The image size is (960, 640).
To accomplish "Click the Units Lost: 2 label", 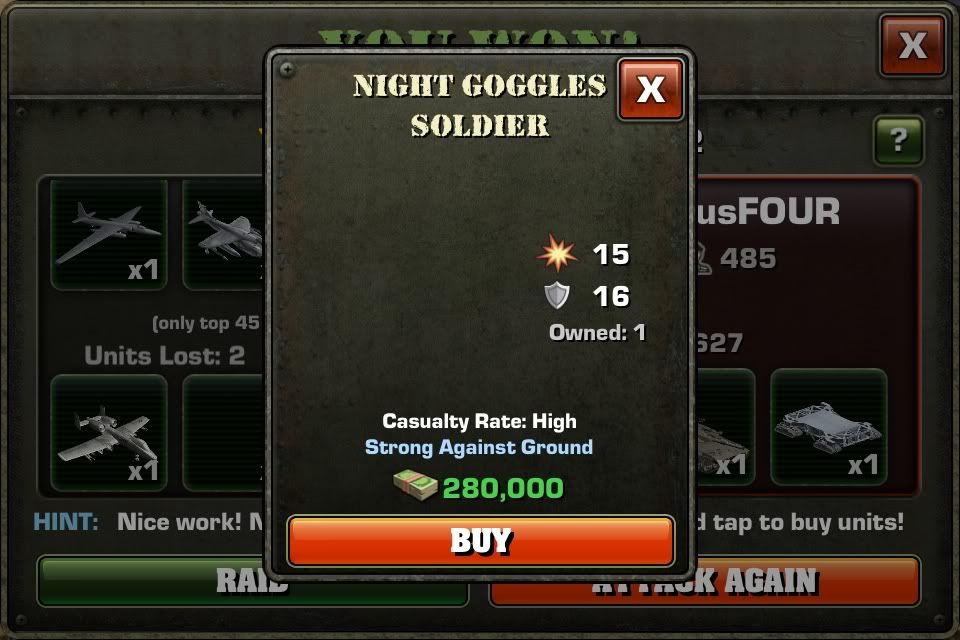I will 165,355.
